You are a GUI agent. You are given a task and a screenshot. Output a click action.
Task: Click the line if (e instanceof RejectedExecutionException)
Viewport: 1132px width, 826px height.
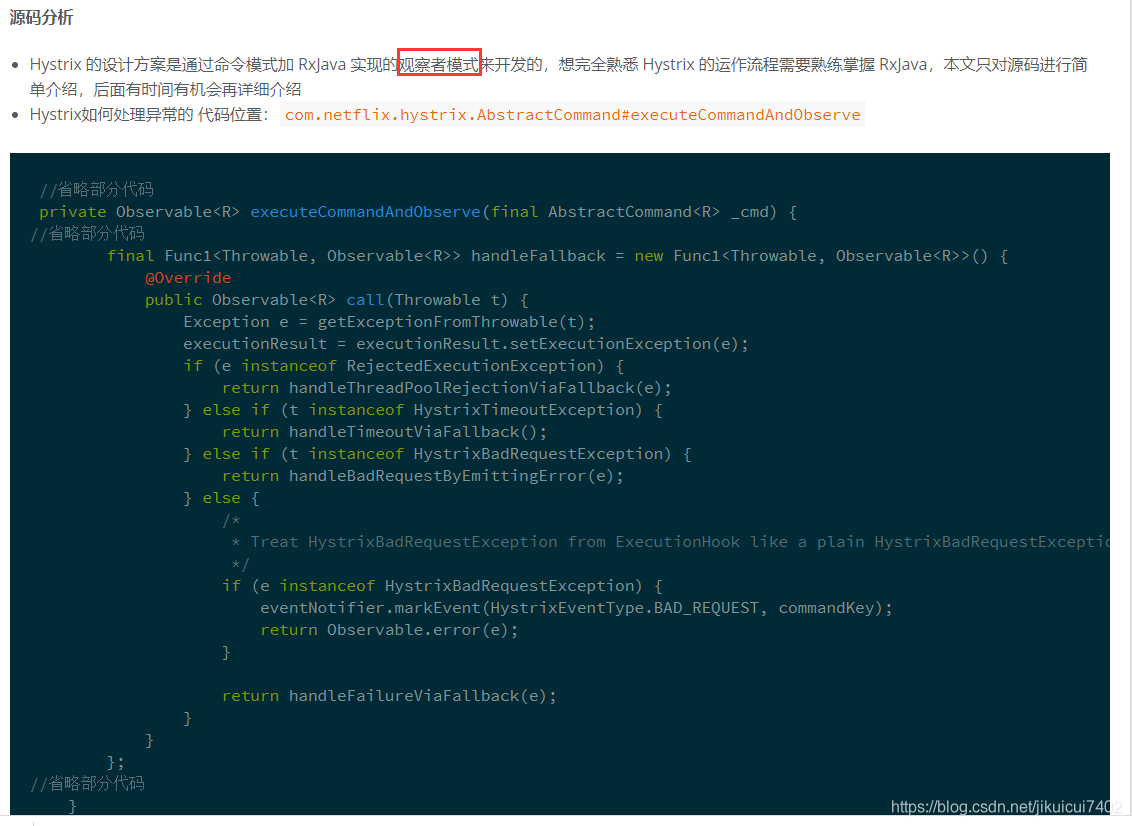pyautogui.click(x=404, y=366)
